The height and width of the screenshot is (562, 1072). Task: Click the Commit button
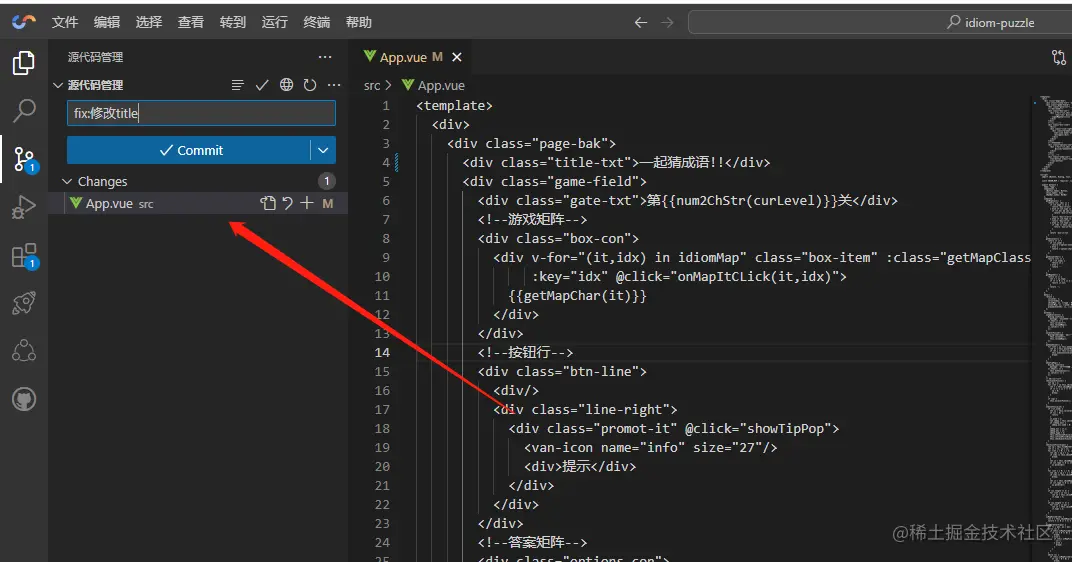[x=189, y=150]
